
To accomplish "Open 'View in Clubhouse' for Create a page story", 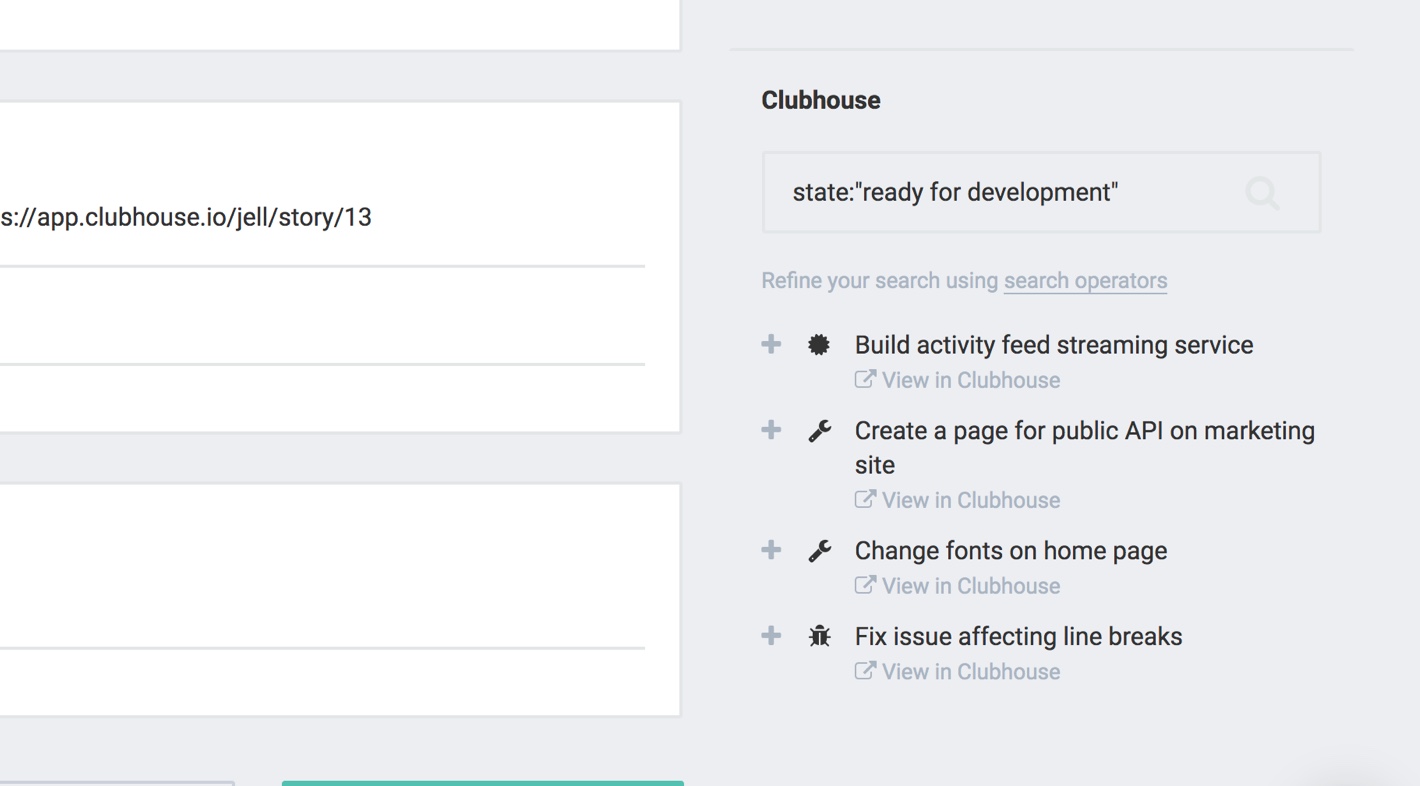I will [971, 500].
